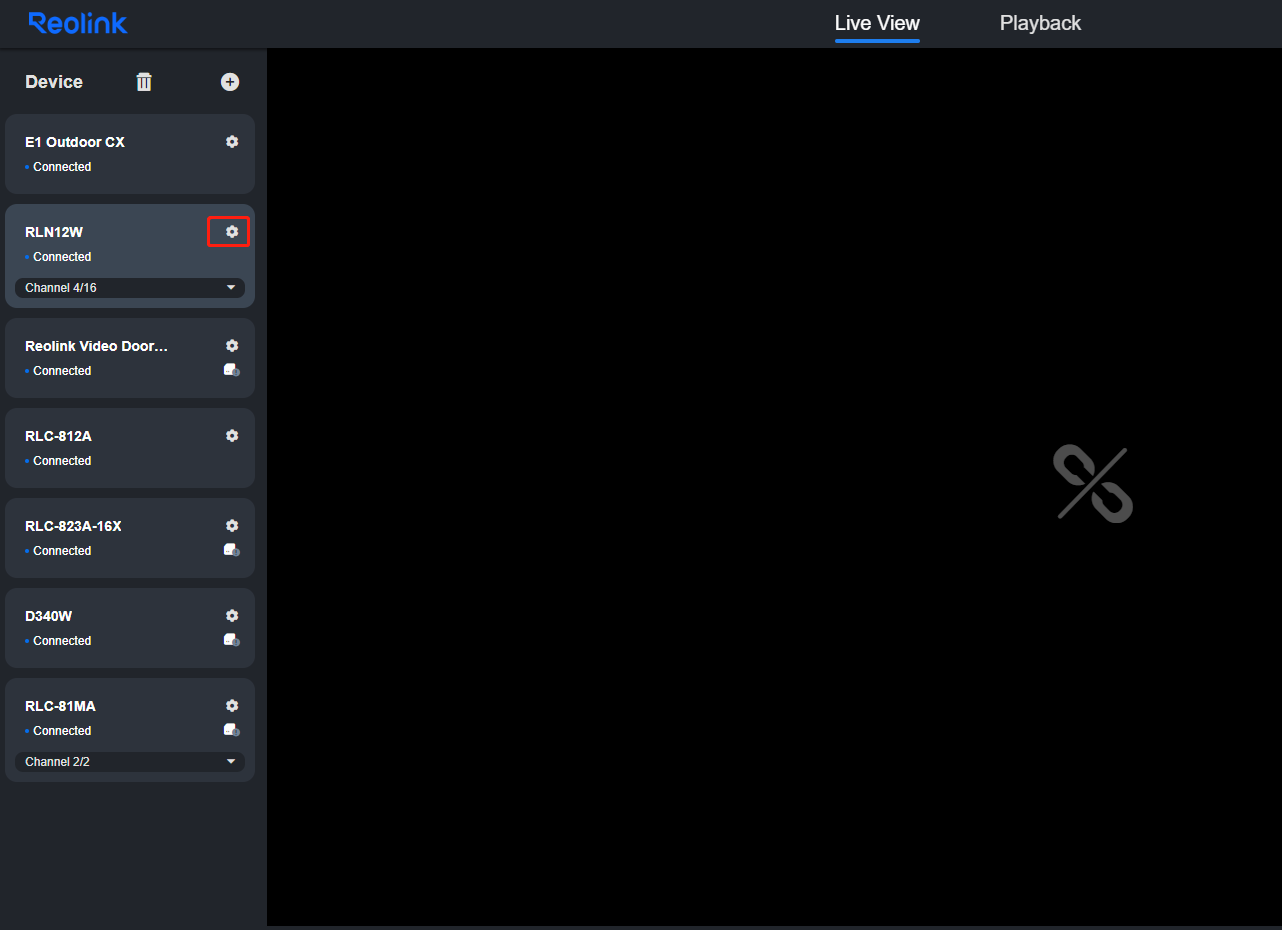Image resolution: width=1282 pixels, height=930 pixels.
Task: Click storage icon on Reolink Video Doorbell card
Action: point(232,370)
